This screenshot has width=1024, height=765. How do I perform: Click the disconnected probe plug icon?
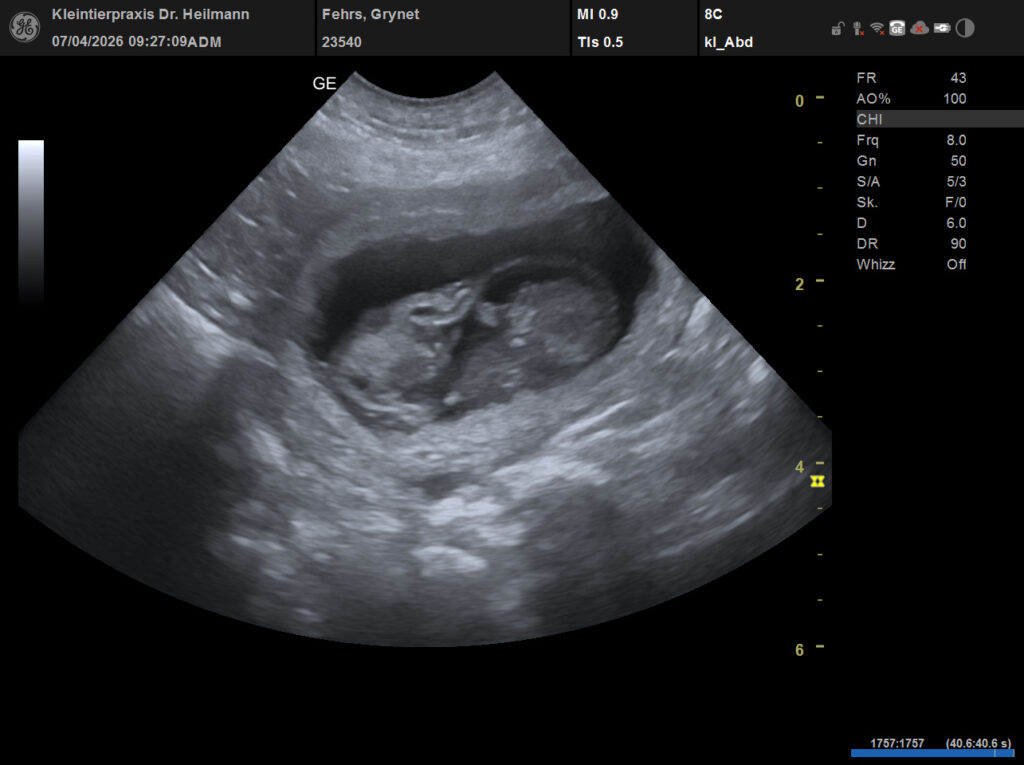pos(857,29)
